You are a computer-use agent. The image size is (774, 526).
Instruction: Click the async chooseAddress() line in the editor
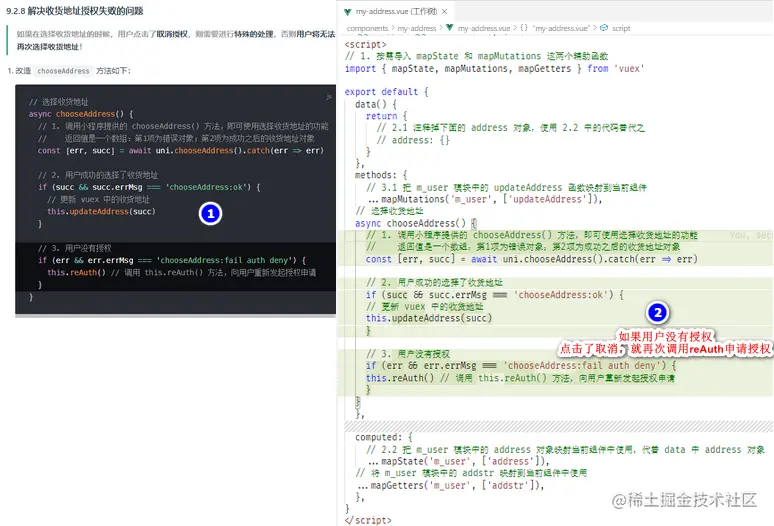coord(415,224)
